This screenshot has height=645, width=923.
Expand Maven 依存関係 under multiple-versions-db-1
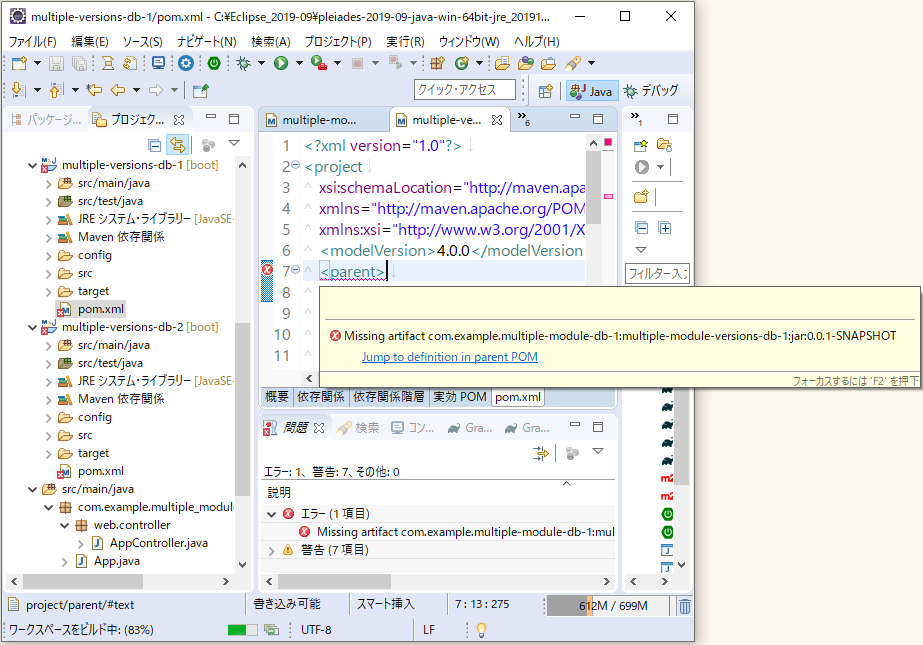point(49,238)
